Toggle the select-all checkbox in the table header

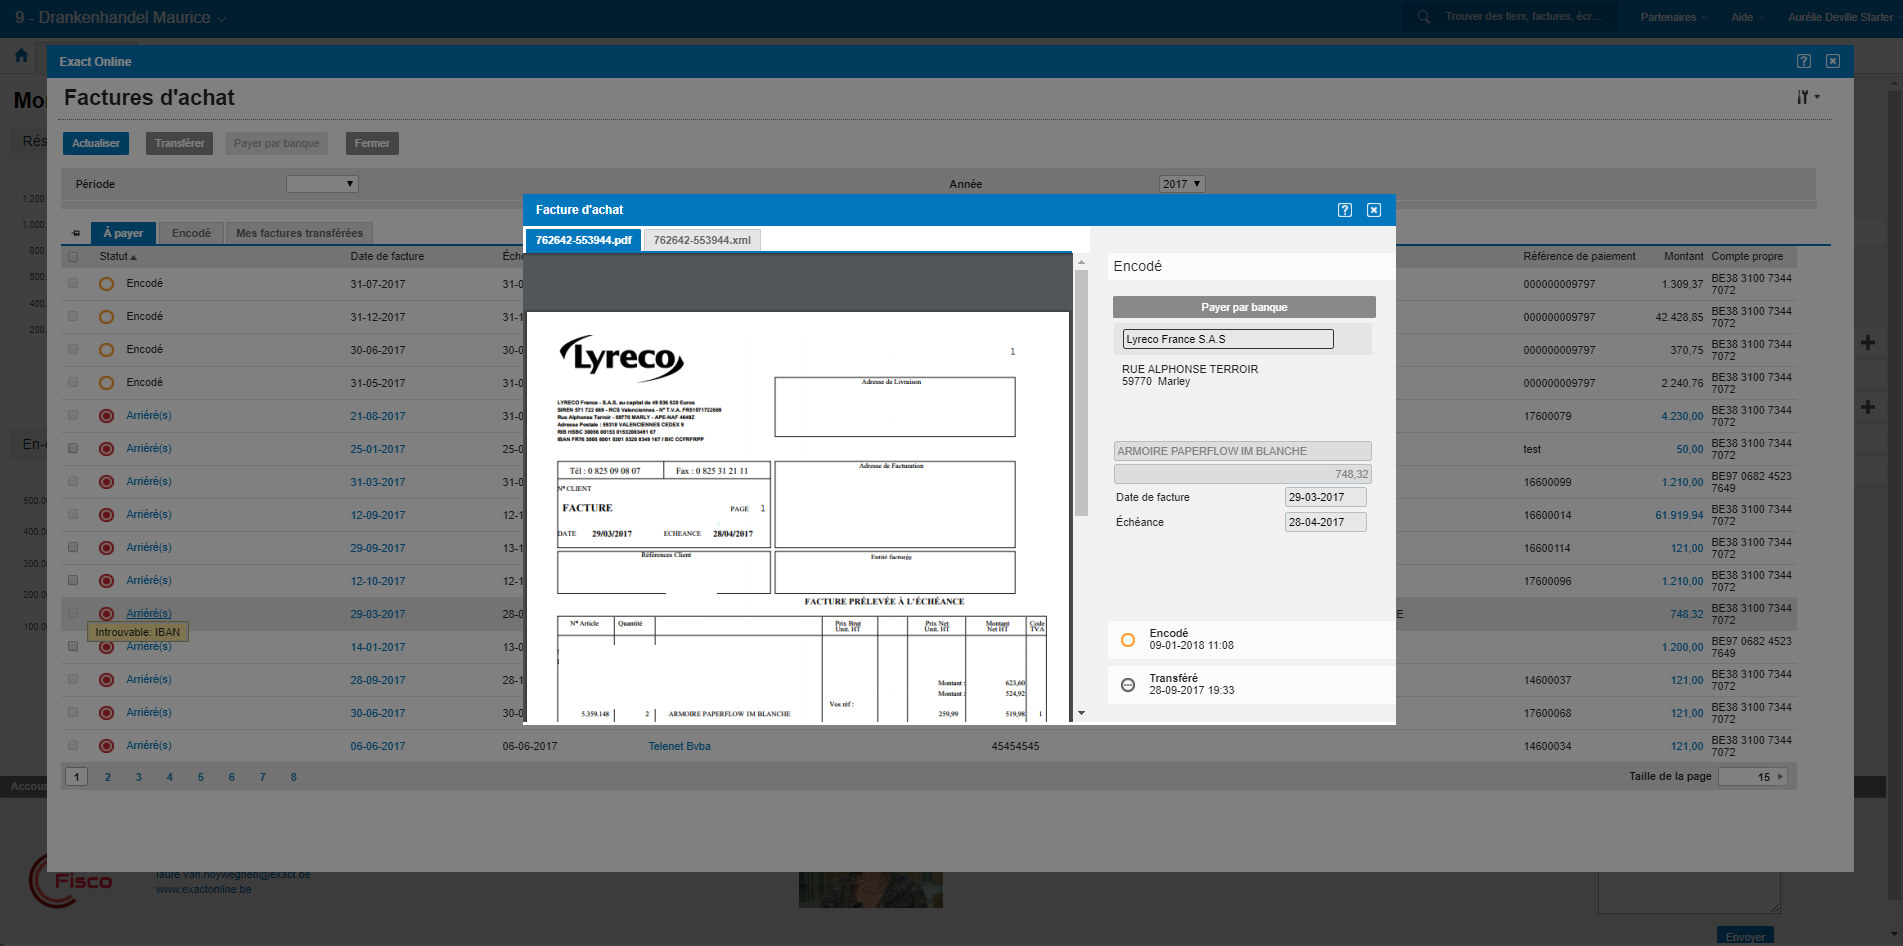73,257
